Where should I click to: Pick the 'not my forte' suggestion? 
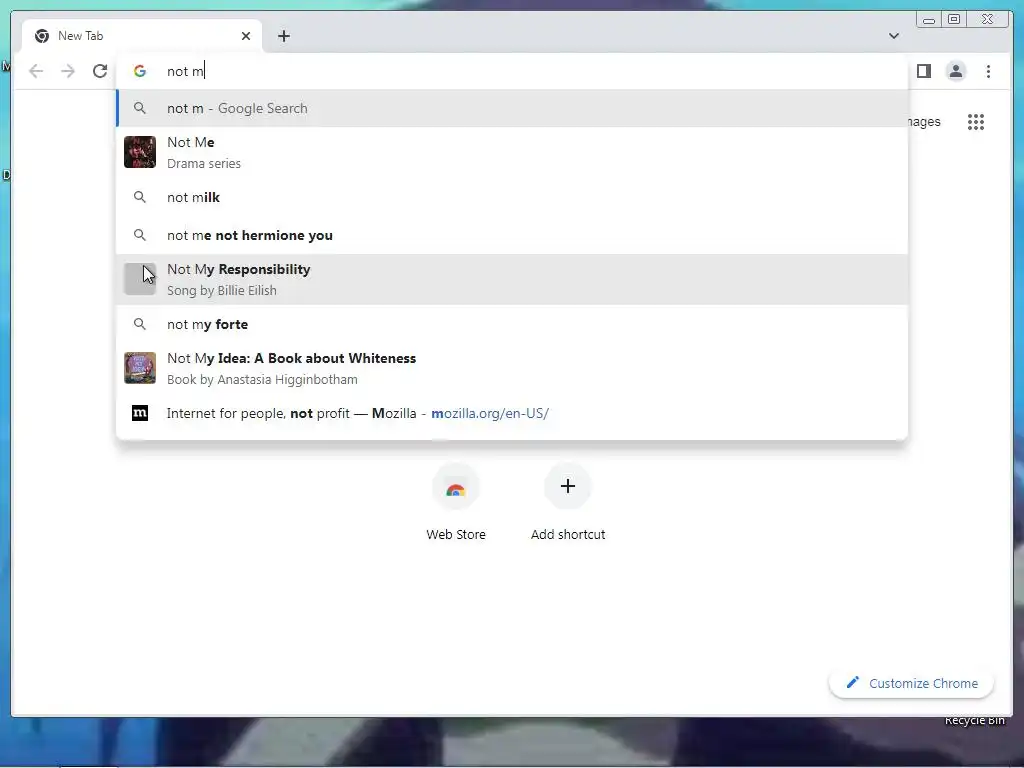coord(512,324)
